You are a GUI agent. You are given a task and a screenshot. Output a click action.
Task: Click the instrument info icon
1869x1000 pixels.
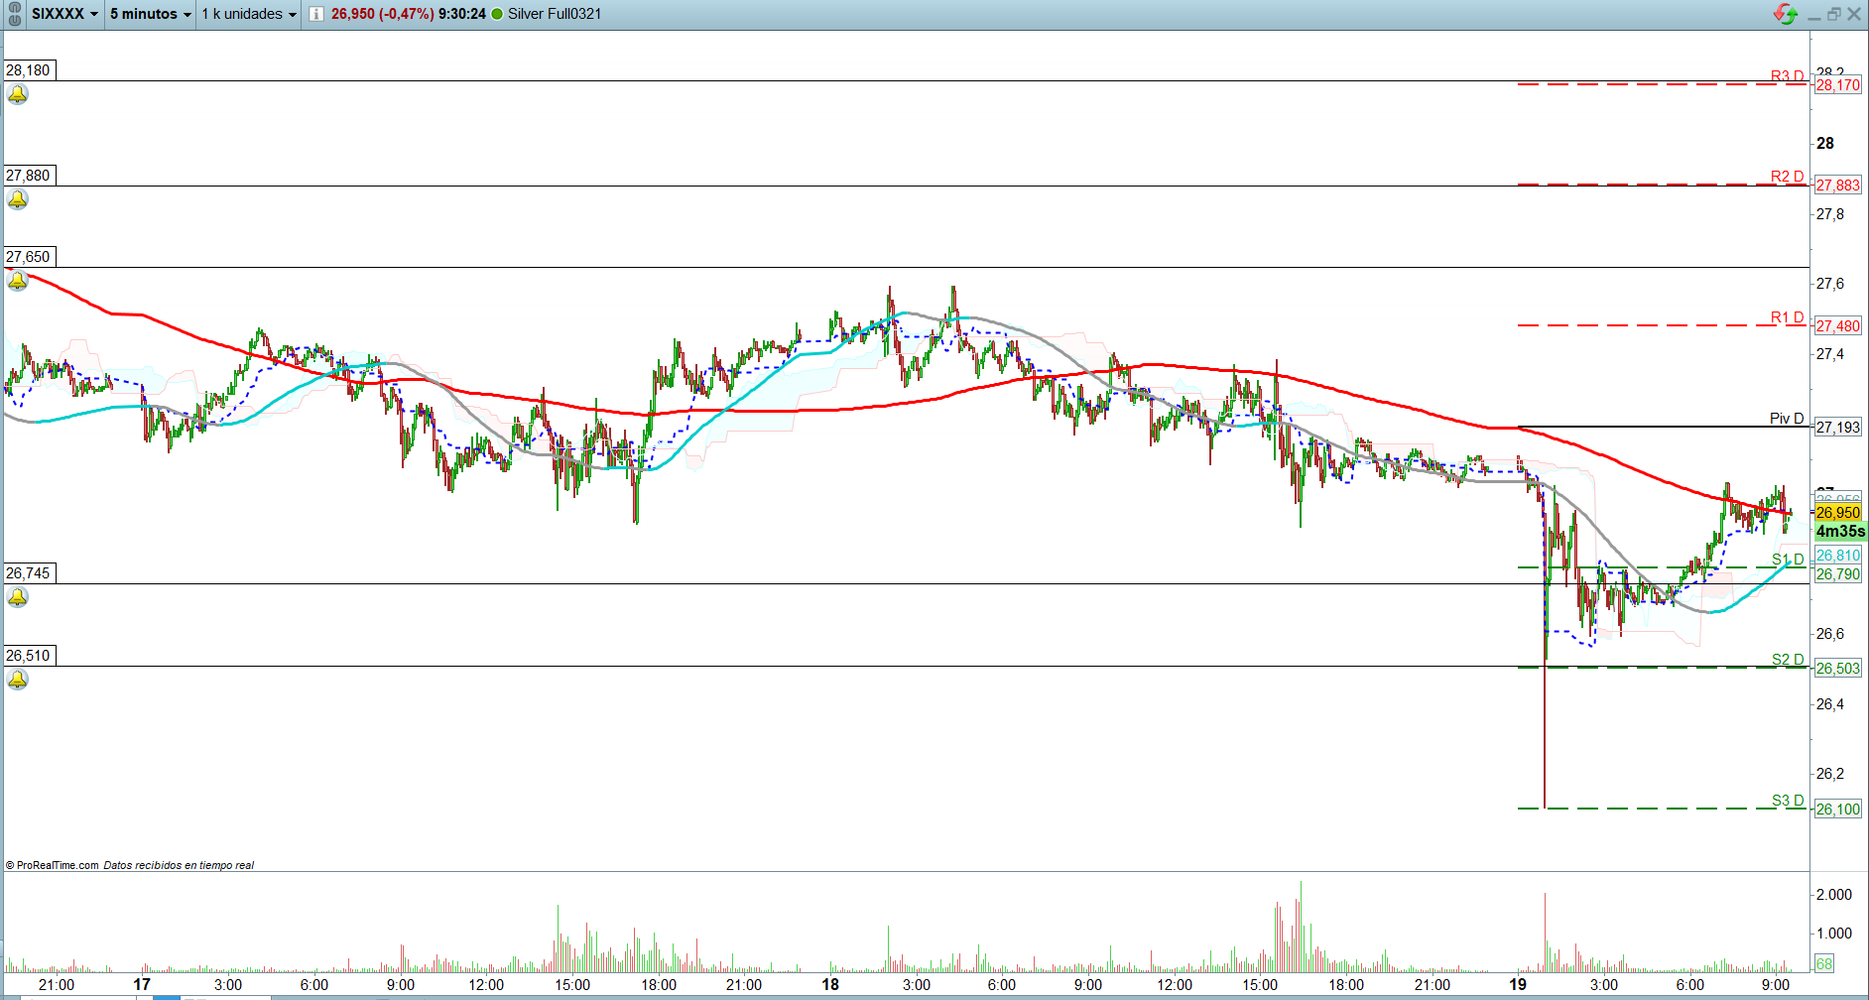click(316, 14)
